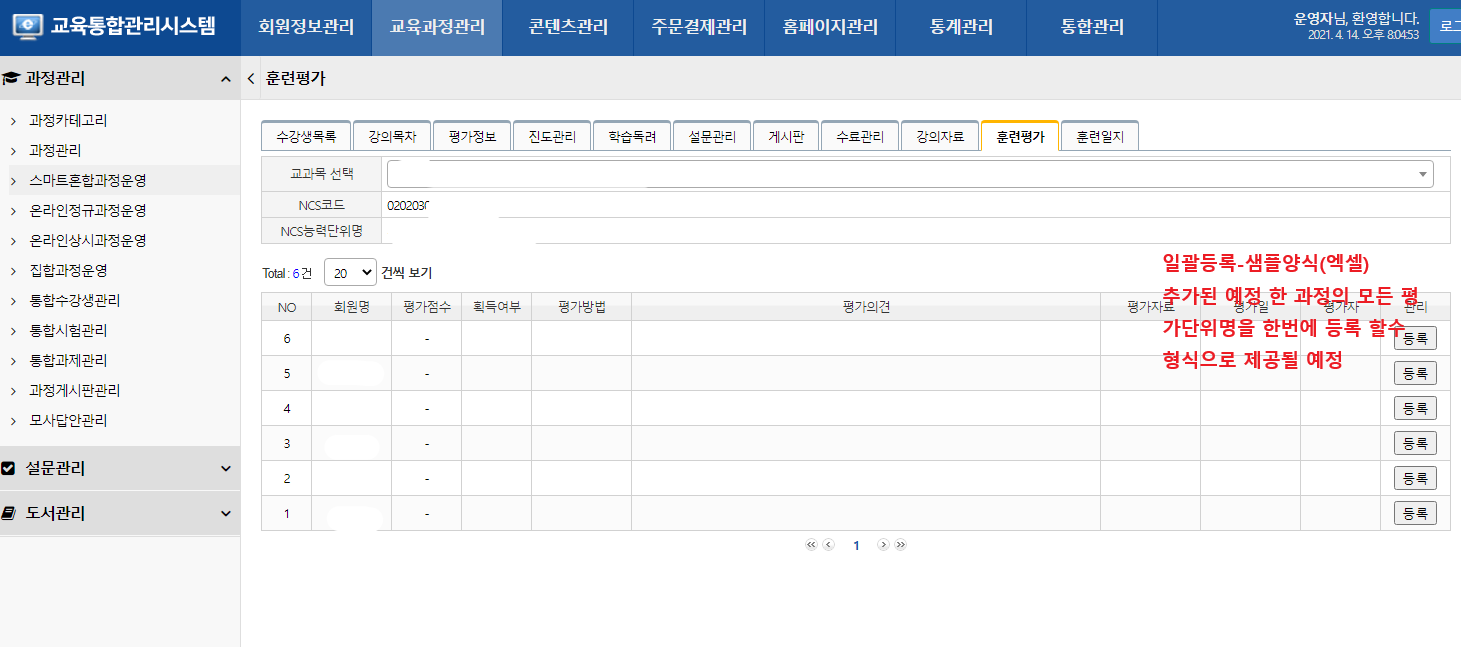Screen dimensions: 1461x647
Task: Click the back chevron beside 훈련평가 title
Action: (x=250, y=78)
